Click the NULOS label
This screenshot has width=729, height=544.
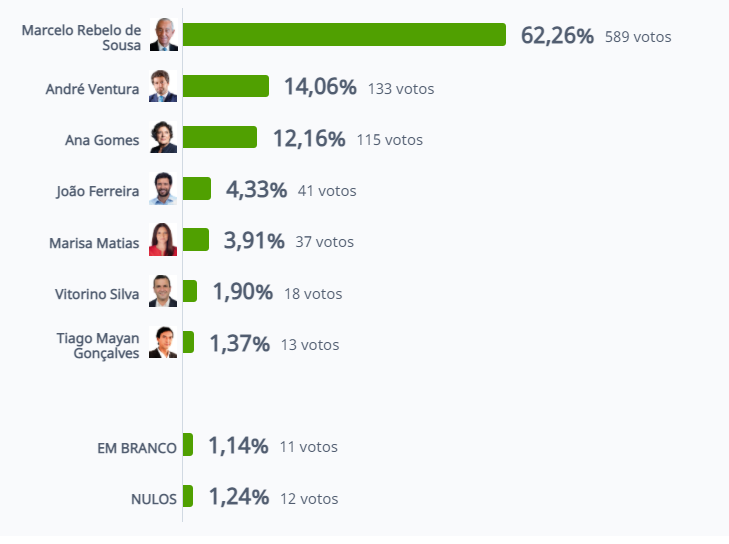pos(154,499)
